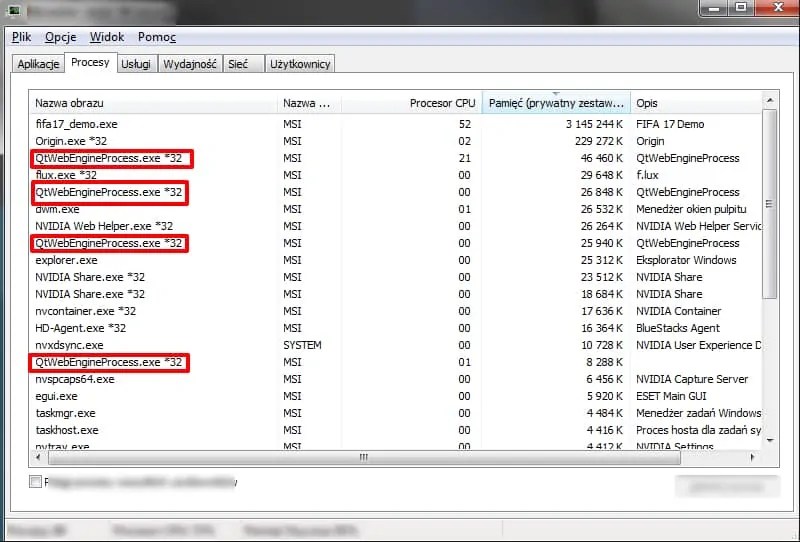
Task: Sort by the user name column header
Action: tap(309, 103)
